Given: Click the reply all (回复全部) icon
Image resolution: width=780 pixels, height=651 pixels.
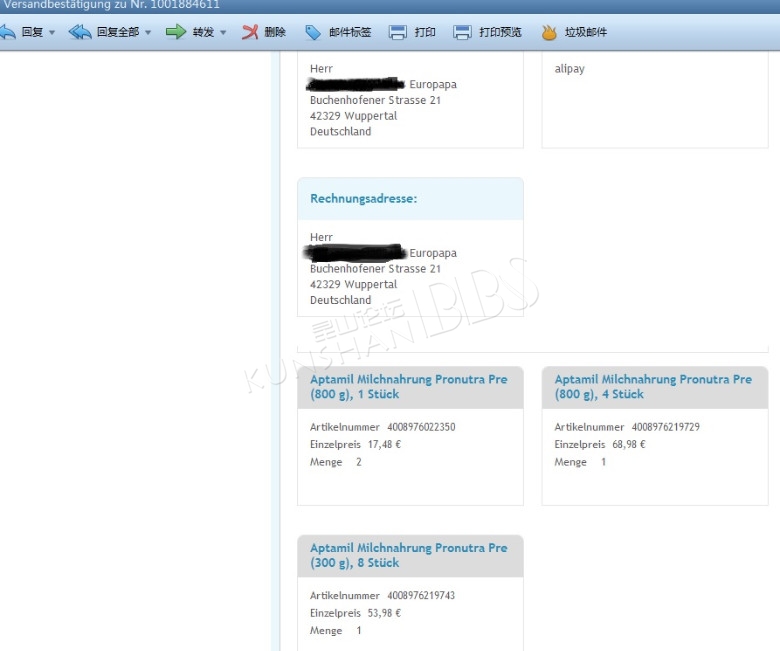Looking at the screenshot, I should [x=80, y=32].
